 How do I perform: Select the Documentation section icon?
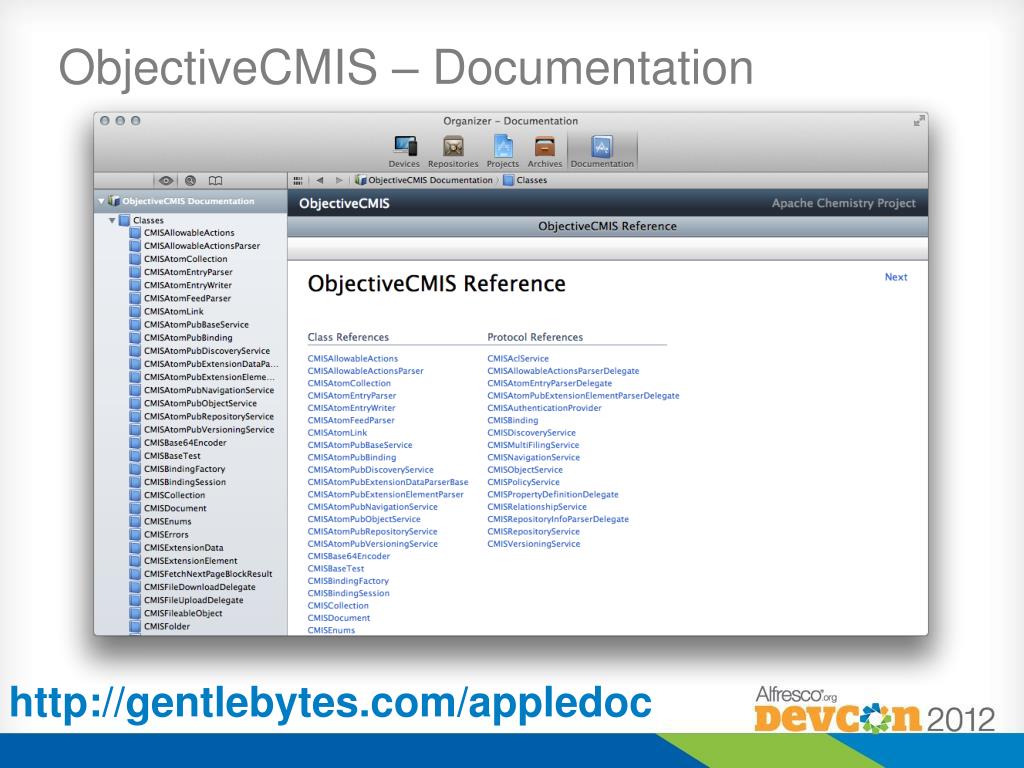602,152
